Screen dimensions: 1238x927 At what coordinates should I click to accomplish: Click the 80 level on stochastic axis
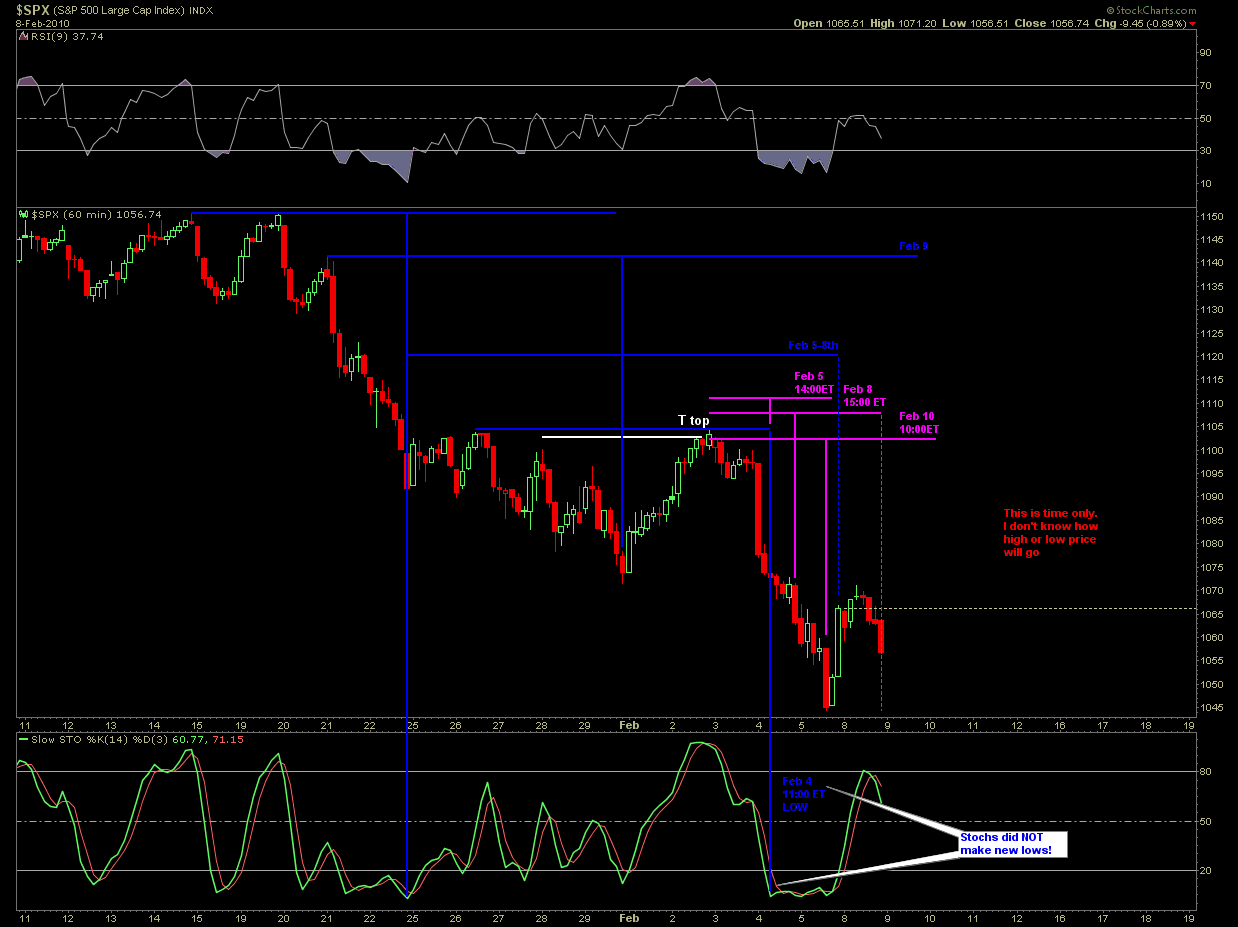(x=1206, y=771)
